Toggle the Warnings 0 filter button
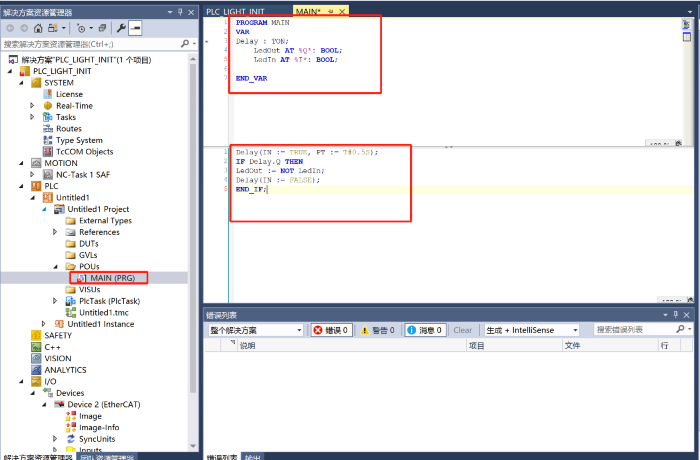Viewport: 700px width, 460px height. [378, 330]
